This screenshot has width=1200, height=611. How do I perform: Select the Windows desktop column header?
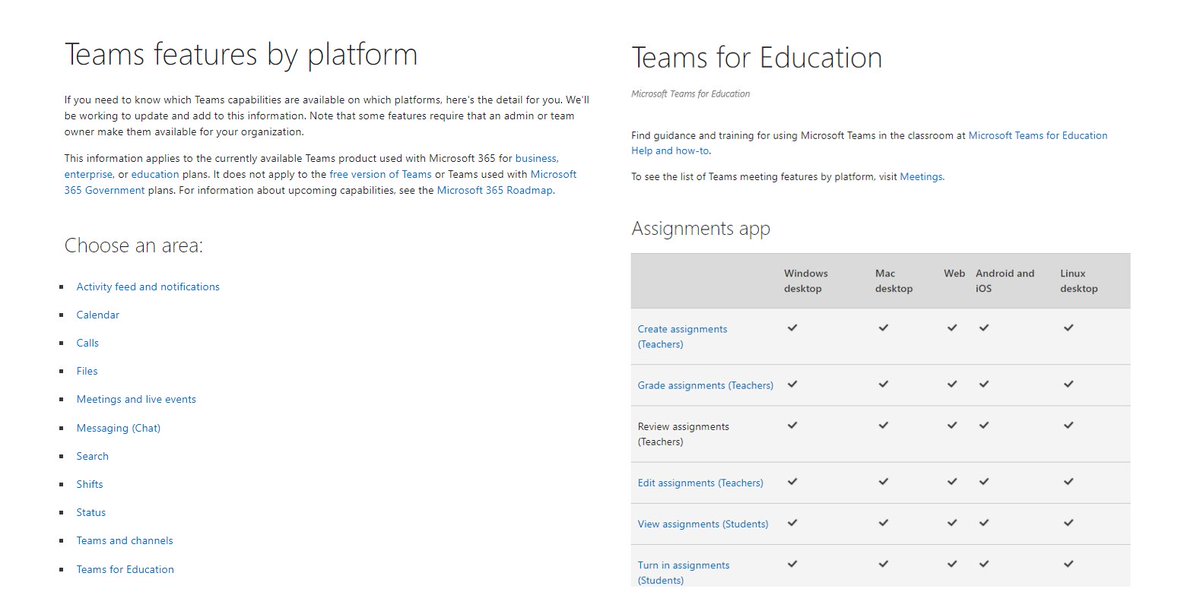pyautogui.click(x=806, y=281)
